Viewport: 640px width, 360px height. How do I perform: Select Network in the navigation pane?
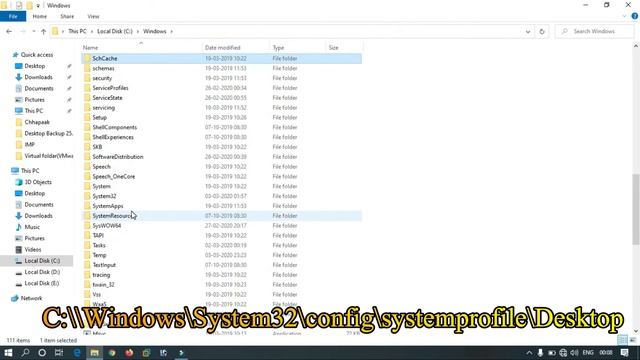pyautogui.click(x=31, y=298)
